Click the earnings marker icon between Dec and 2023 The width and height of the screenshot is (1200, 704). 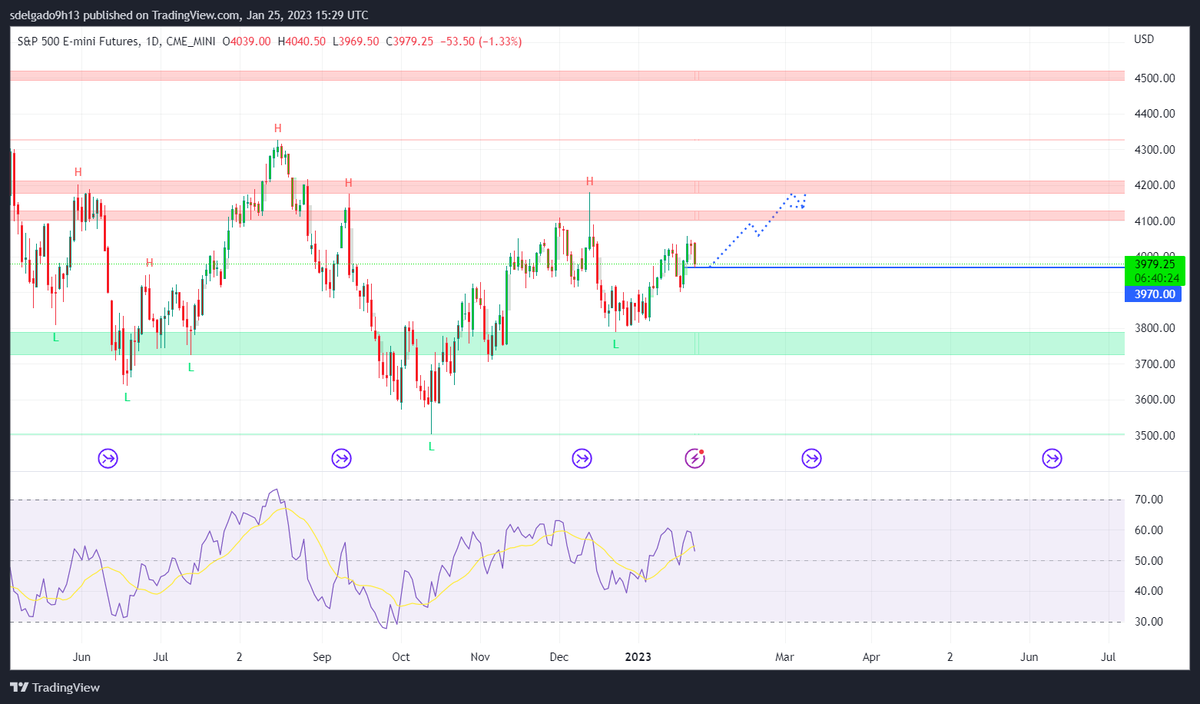[x=582, y=458]
